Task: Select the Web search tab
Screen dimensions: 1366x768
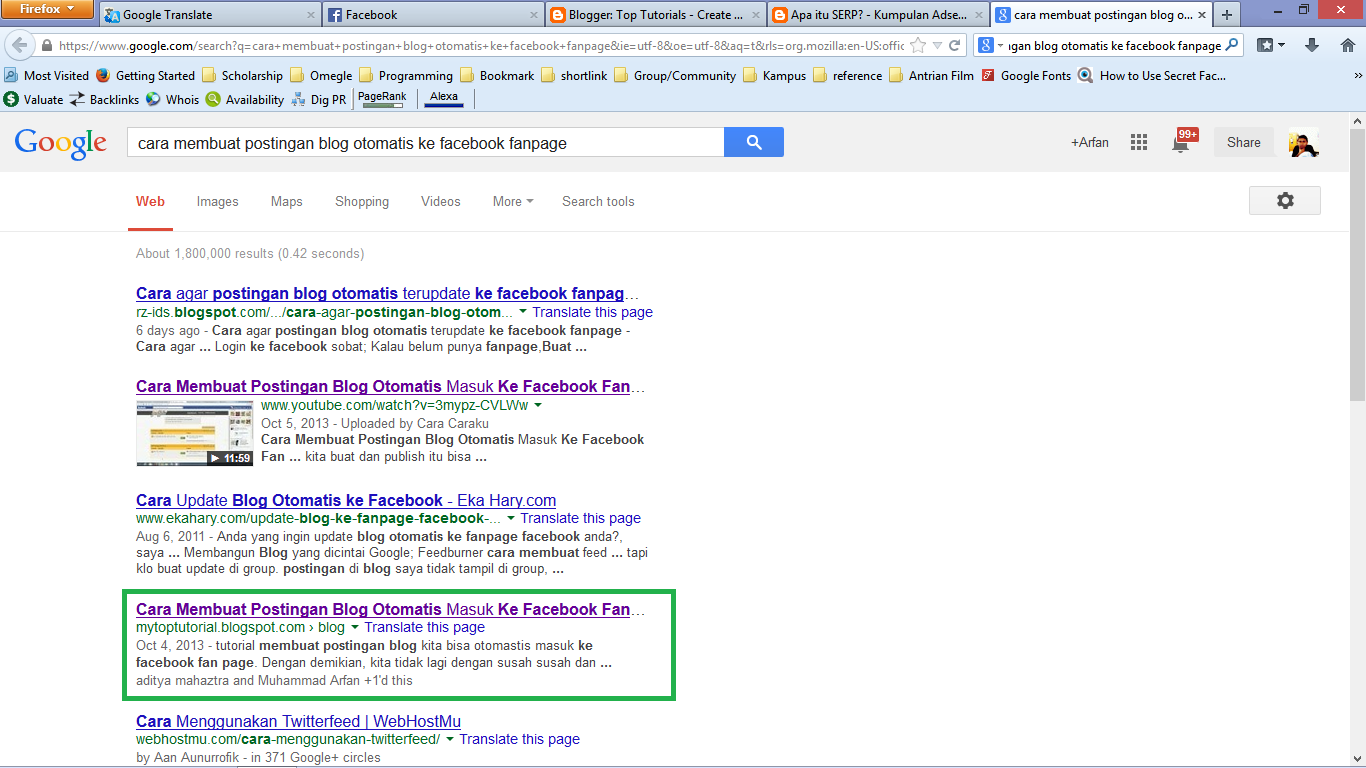Action: pos(150,201)
